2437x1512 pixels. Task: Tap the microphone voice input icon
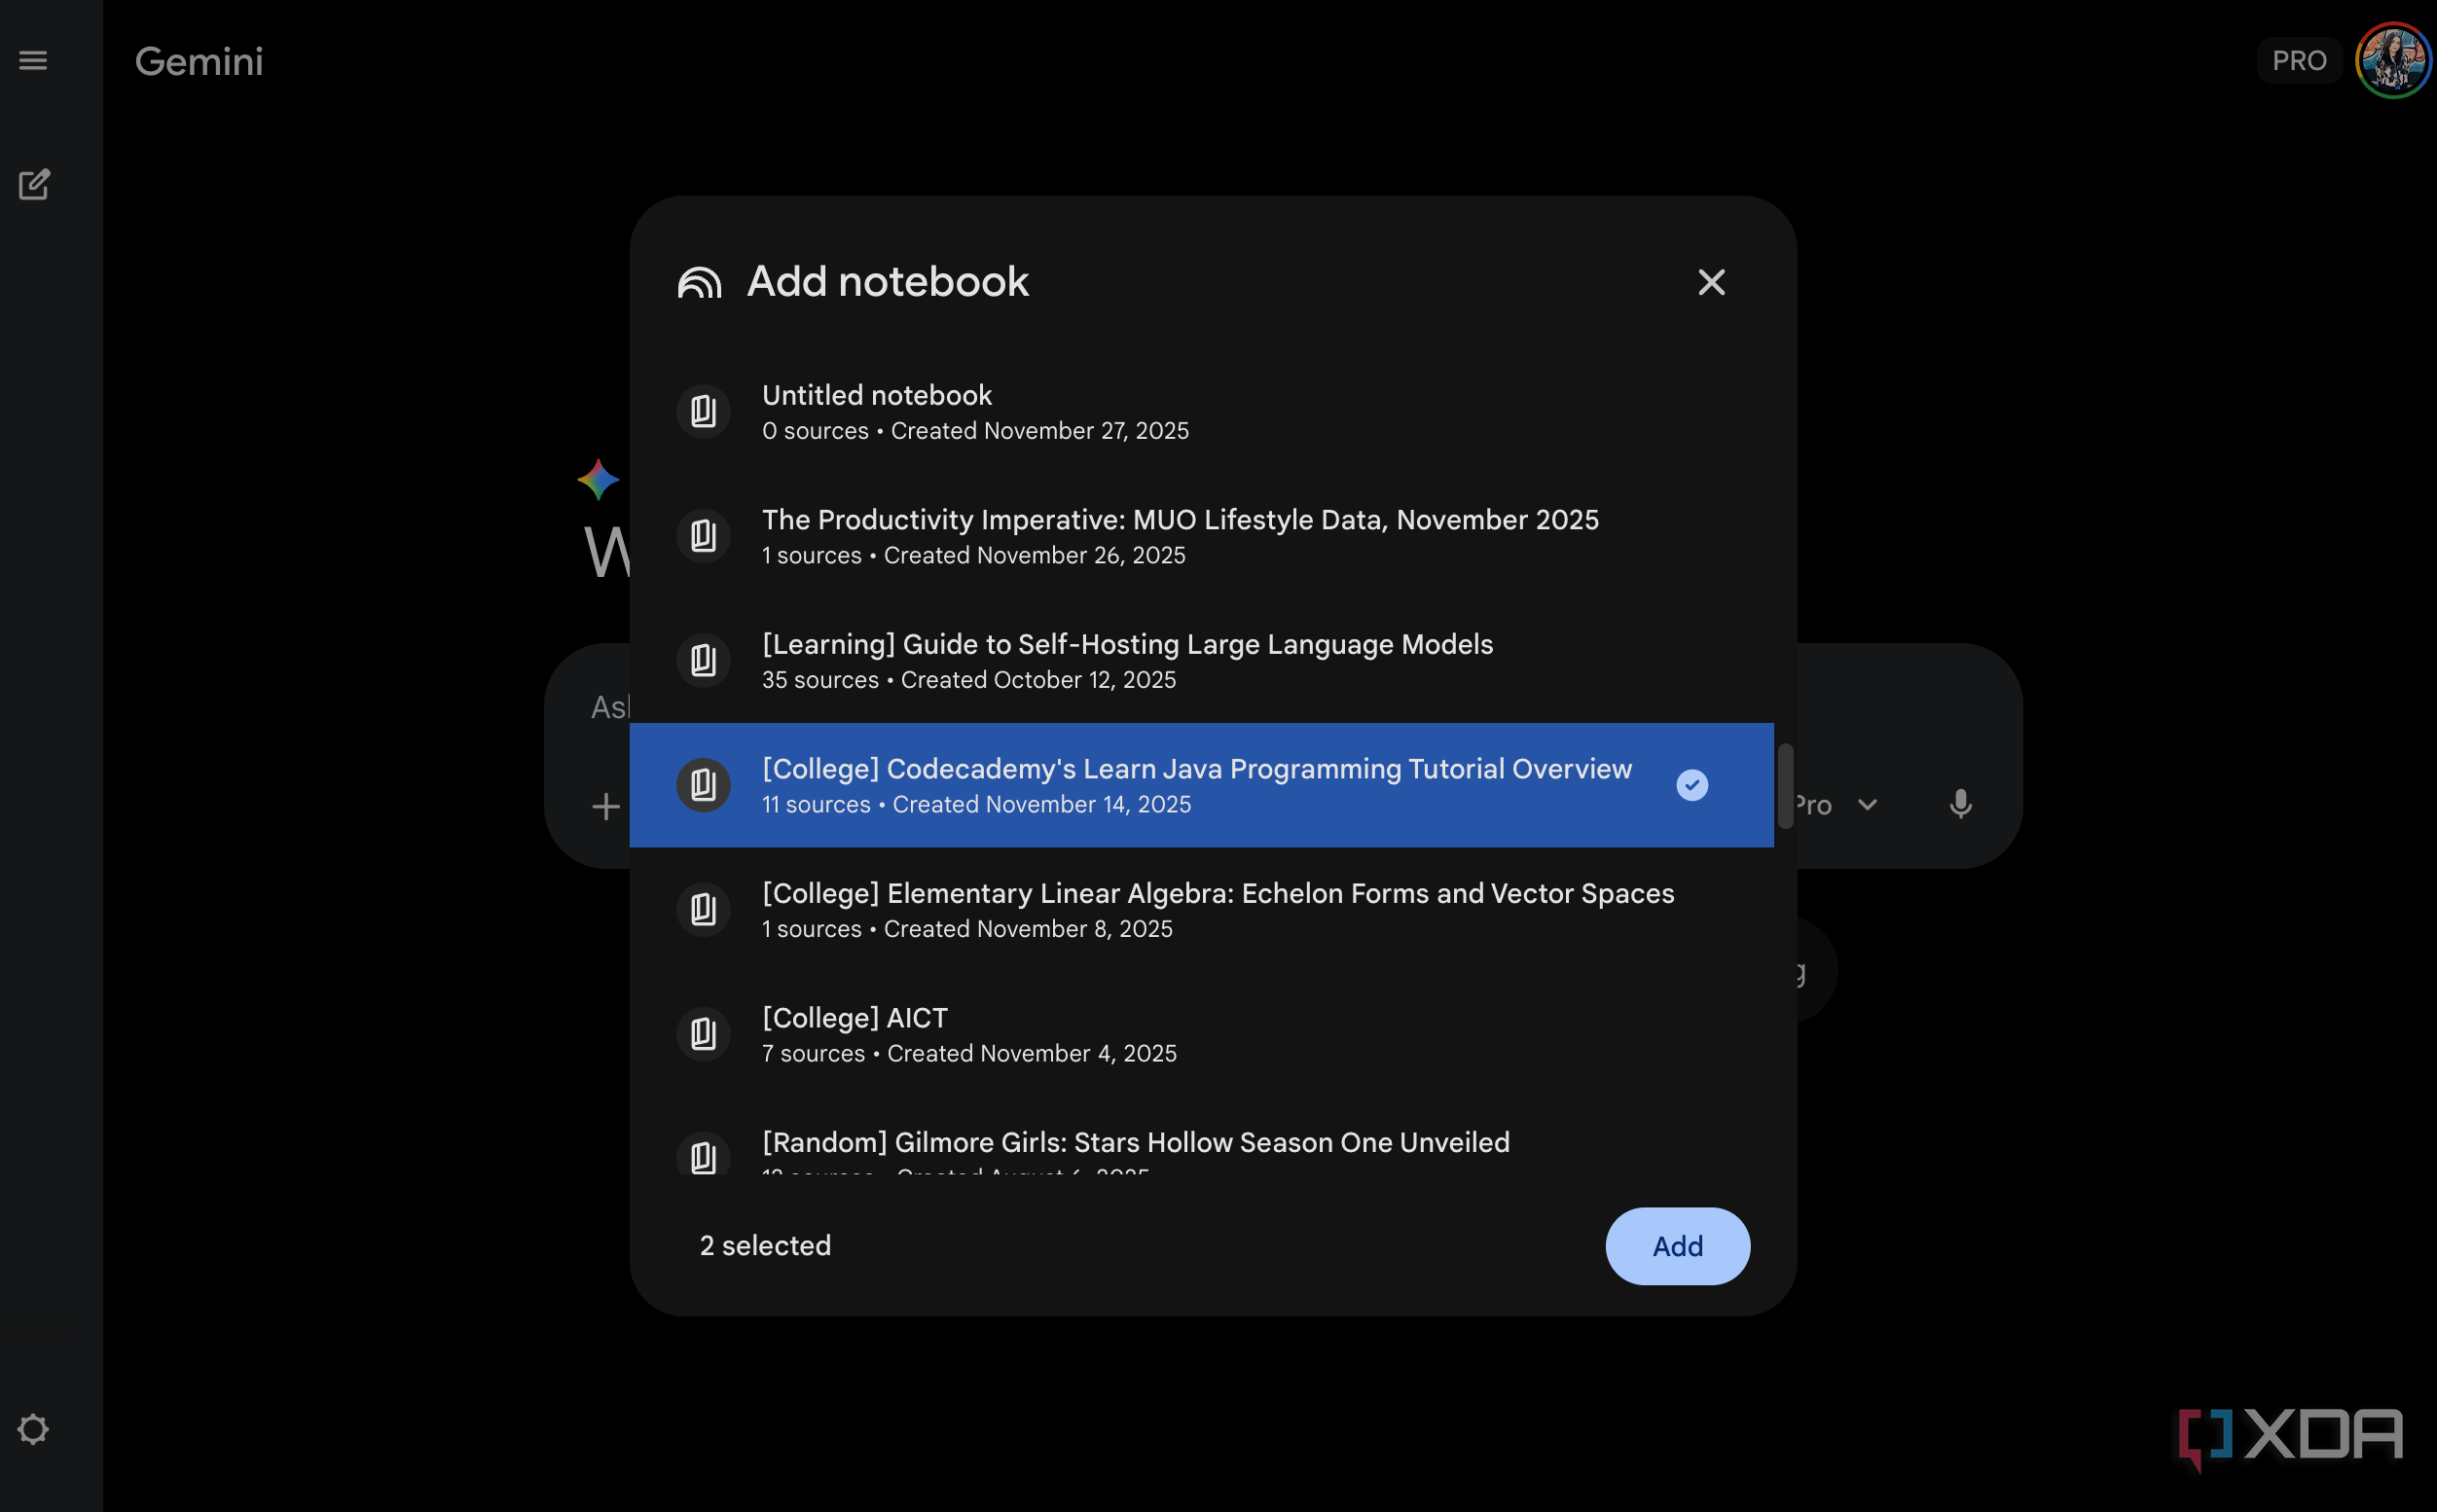click(x=1960, y=804)
